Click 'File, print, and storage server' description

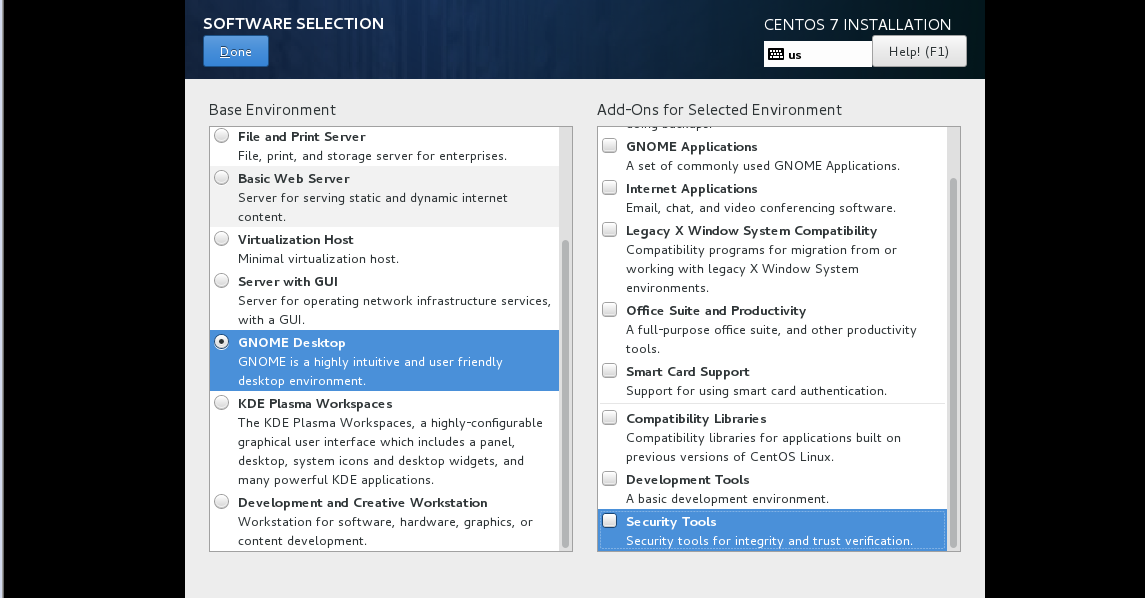pos(372,156)
